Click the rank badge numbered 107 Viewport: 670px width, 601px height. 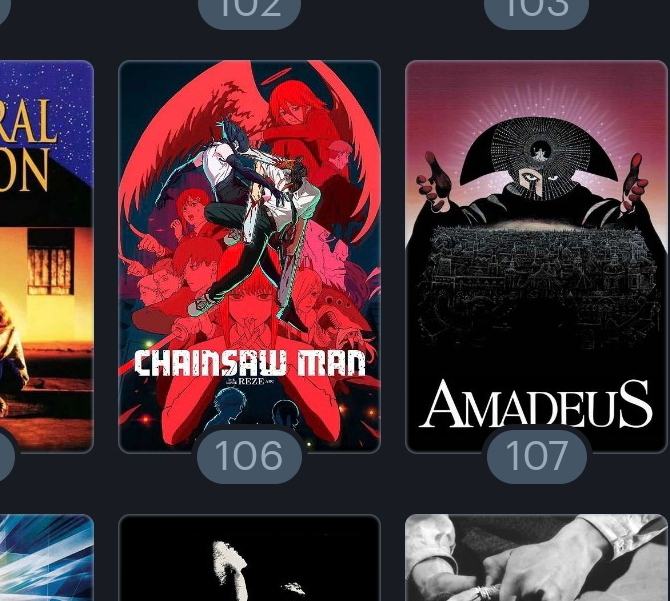(537, 456)
